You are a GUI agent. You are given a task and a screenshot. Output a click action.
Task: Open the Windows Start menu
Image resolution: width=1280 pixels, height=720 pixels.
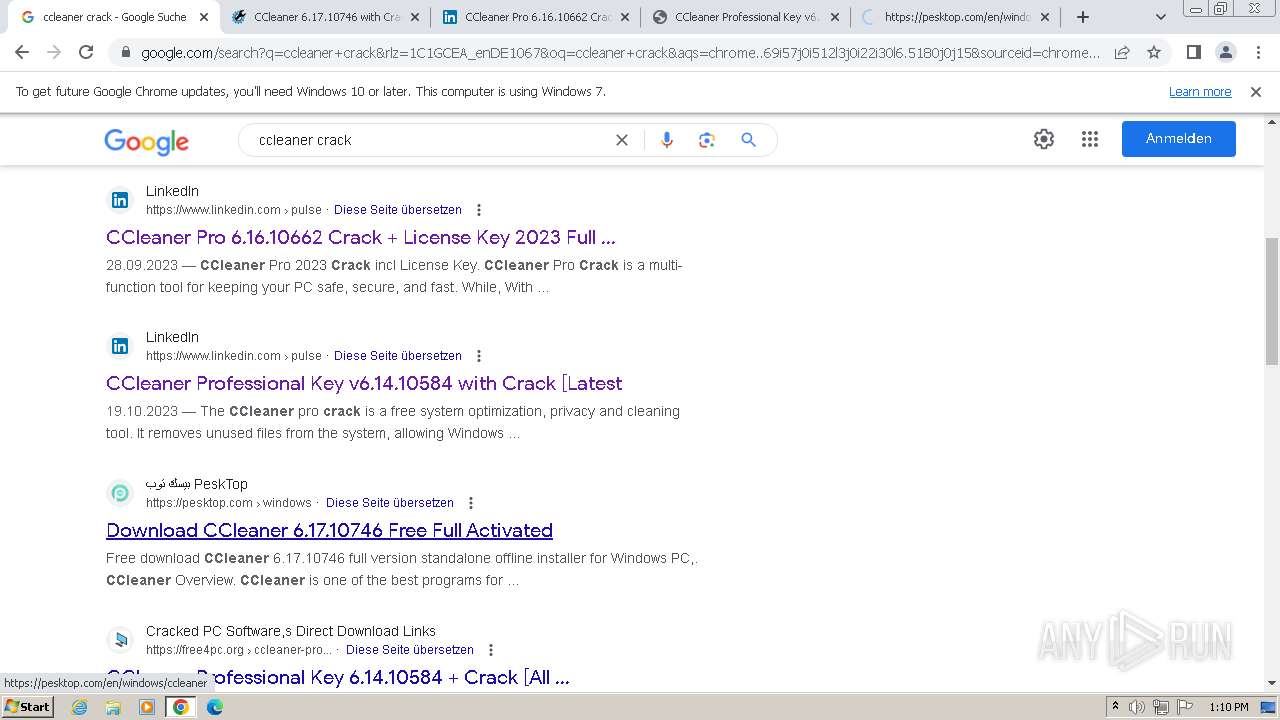tap(28, 707)
